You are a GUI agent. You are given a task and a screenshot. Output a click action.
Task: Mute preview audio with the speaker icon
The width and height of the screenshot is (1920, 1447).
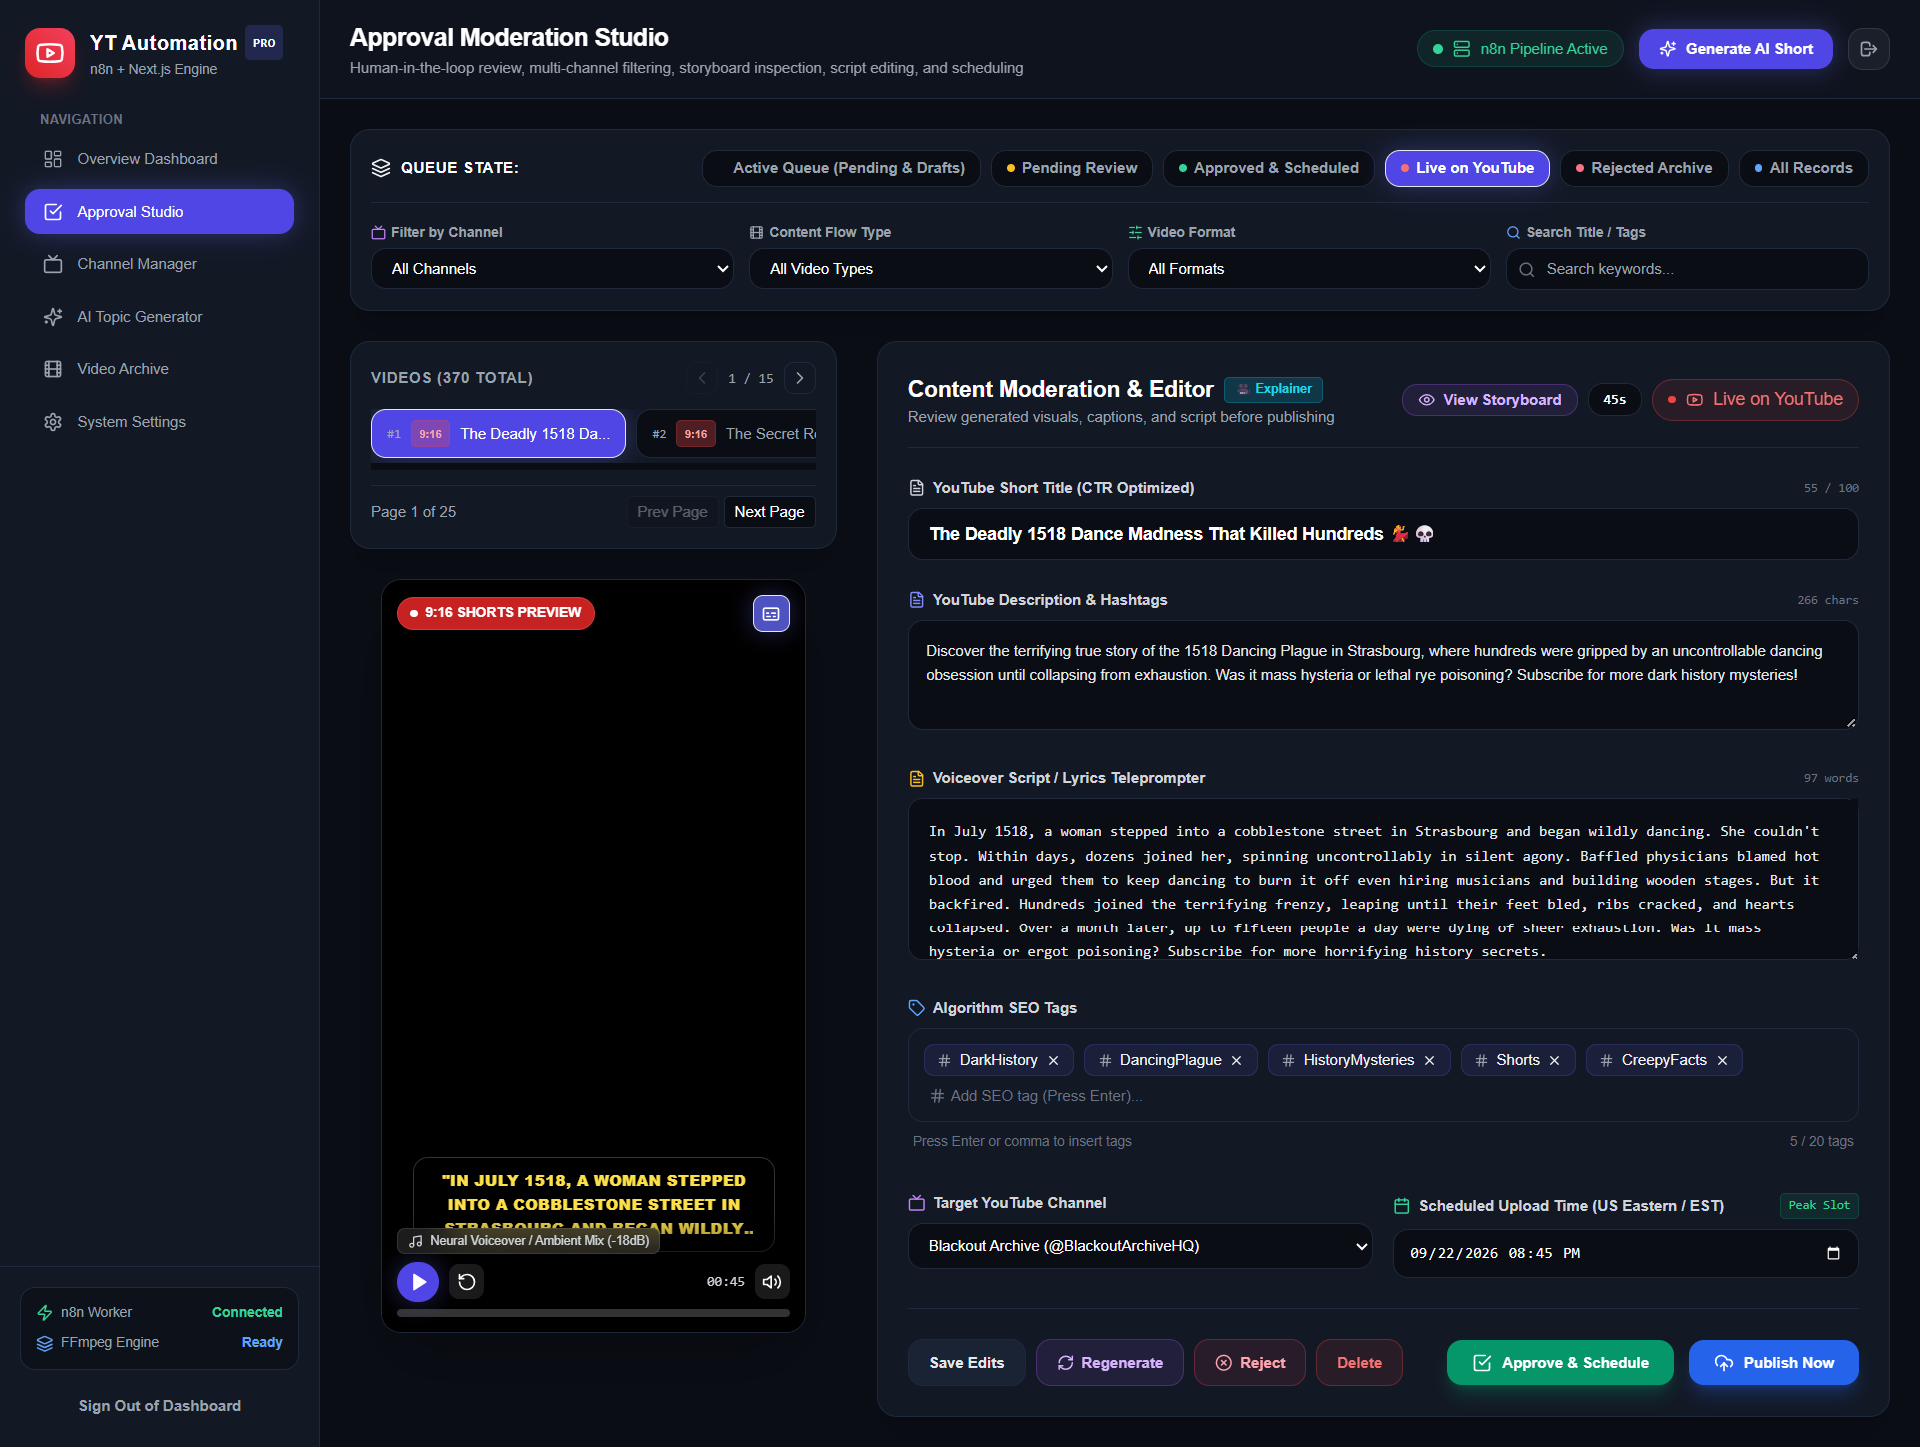[772, 1281]
